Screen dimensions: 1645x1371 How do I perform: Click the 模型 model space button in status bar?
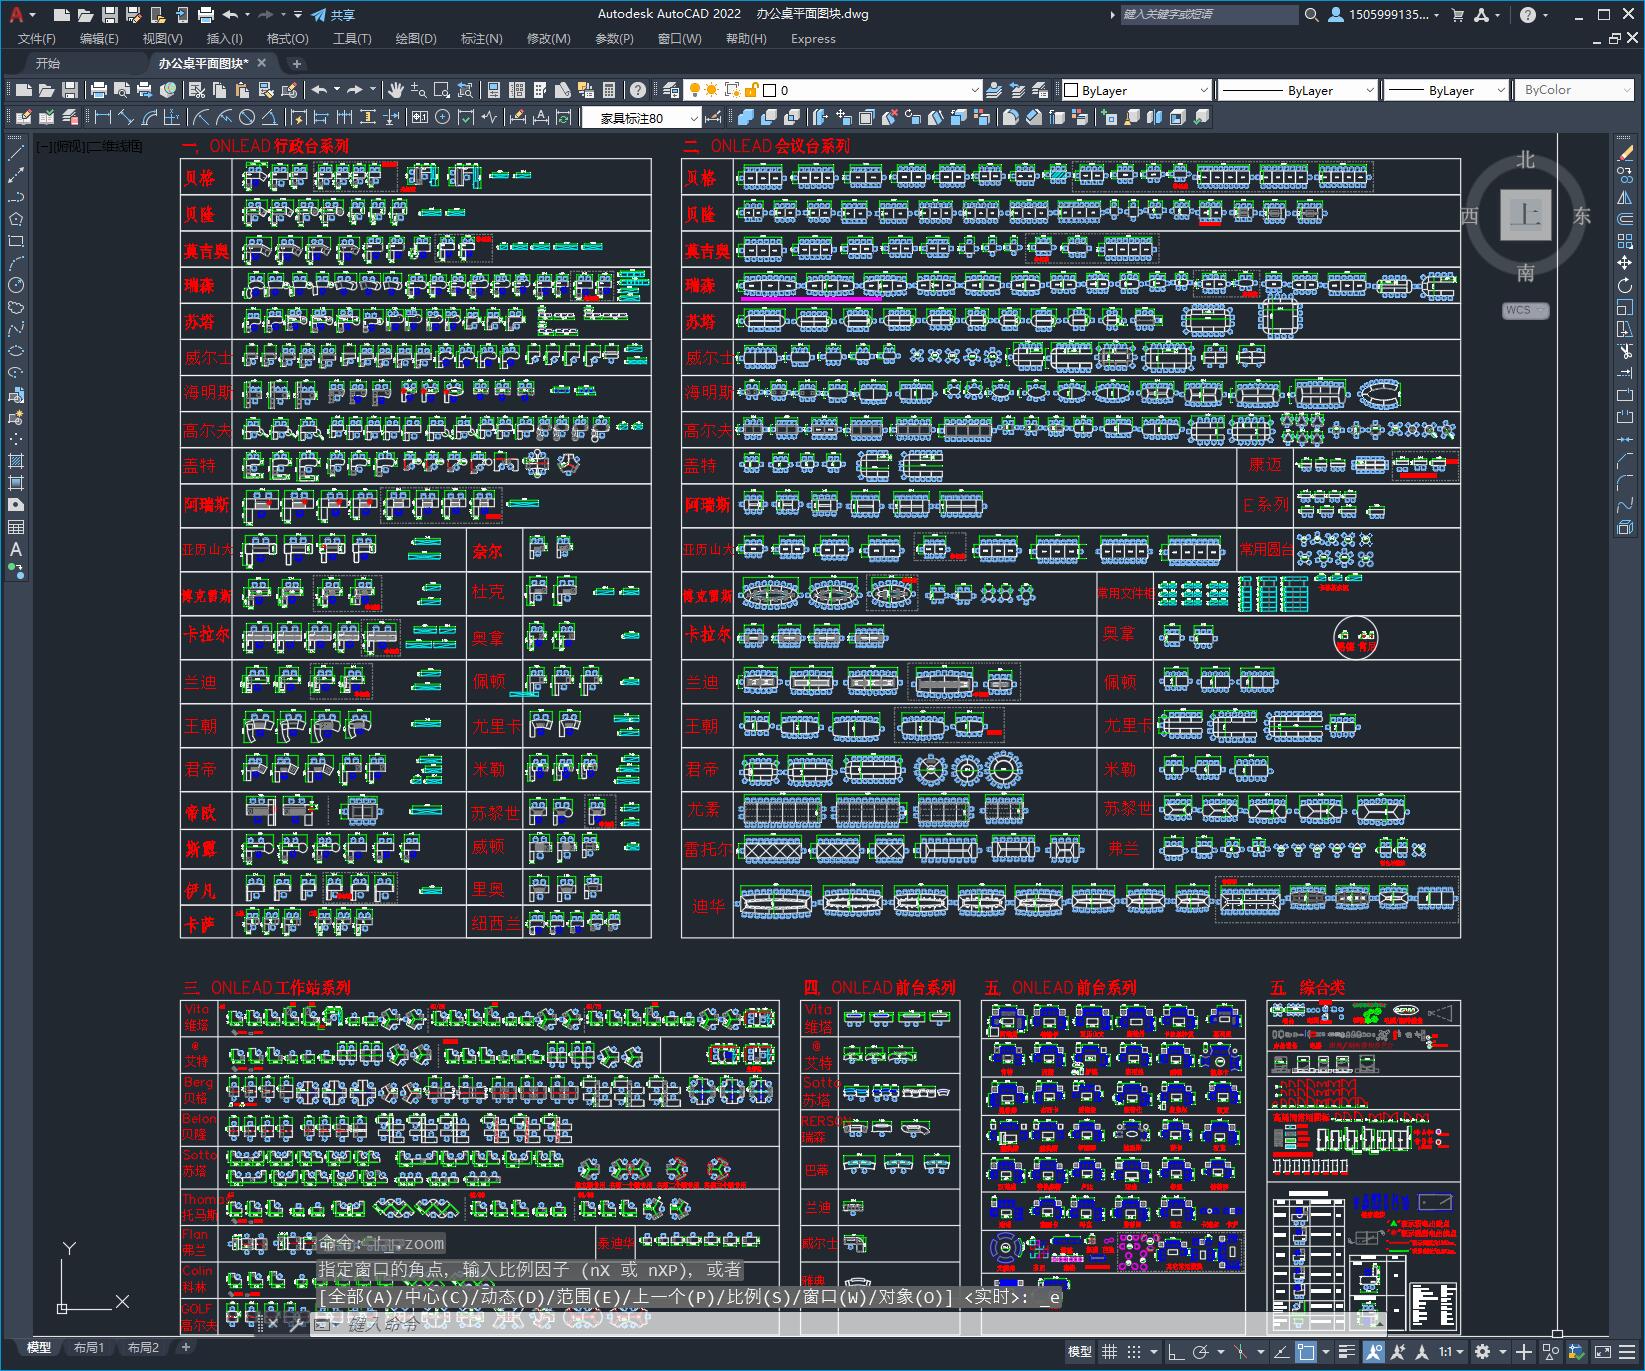click(x=1079, y=1352)
